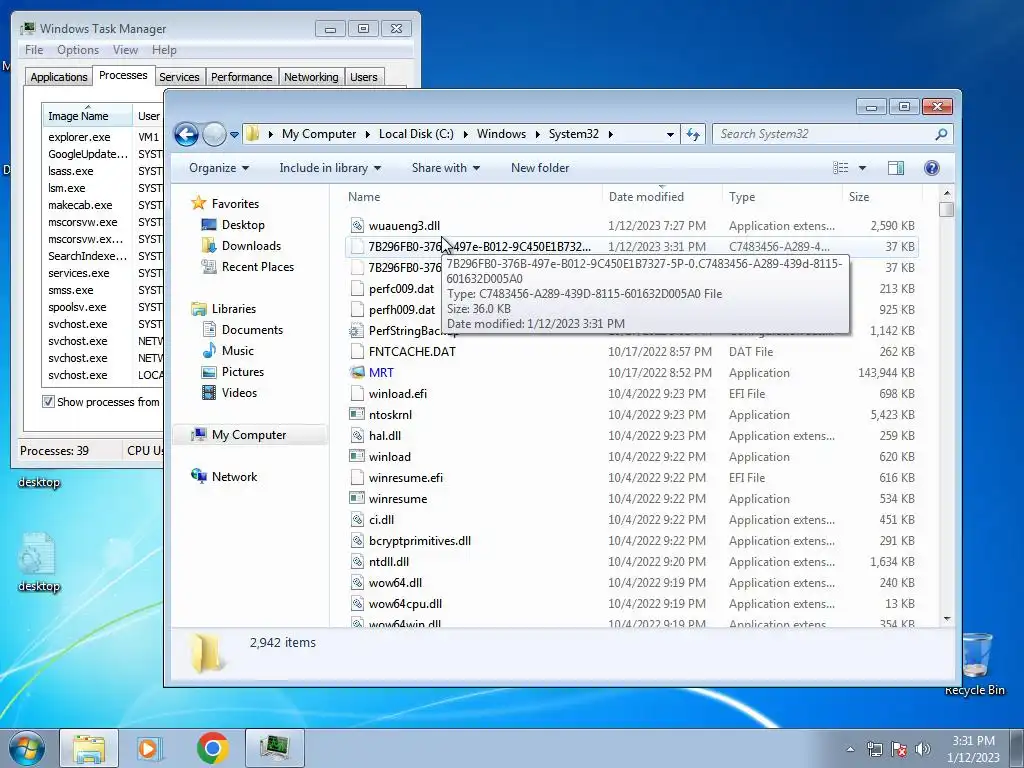
Task: Select the ntdll.dll file
Action: pyautogui.click(x=389, y=562)
